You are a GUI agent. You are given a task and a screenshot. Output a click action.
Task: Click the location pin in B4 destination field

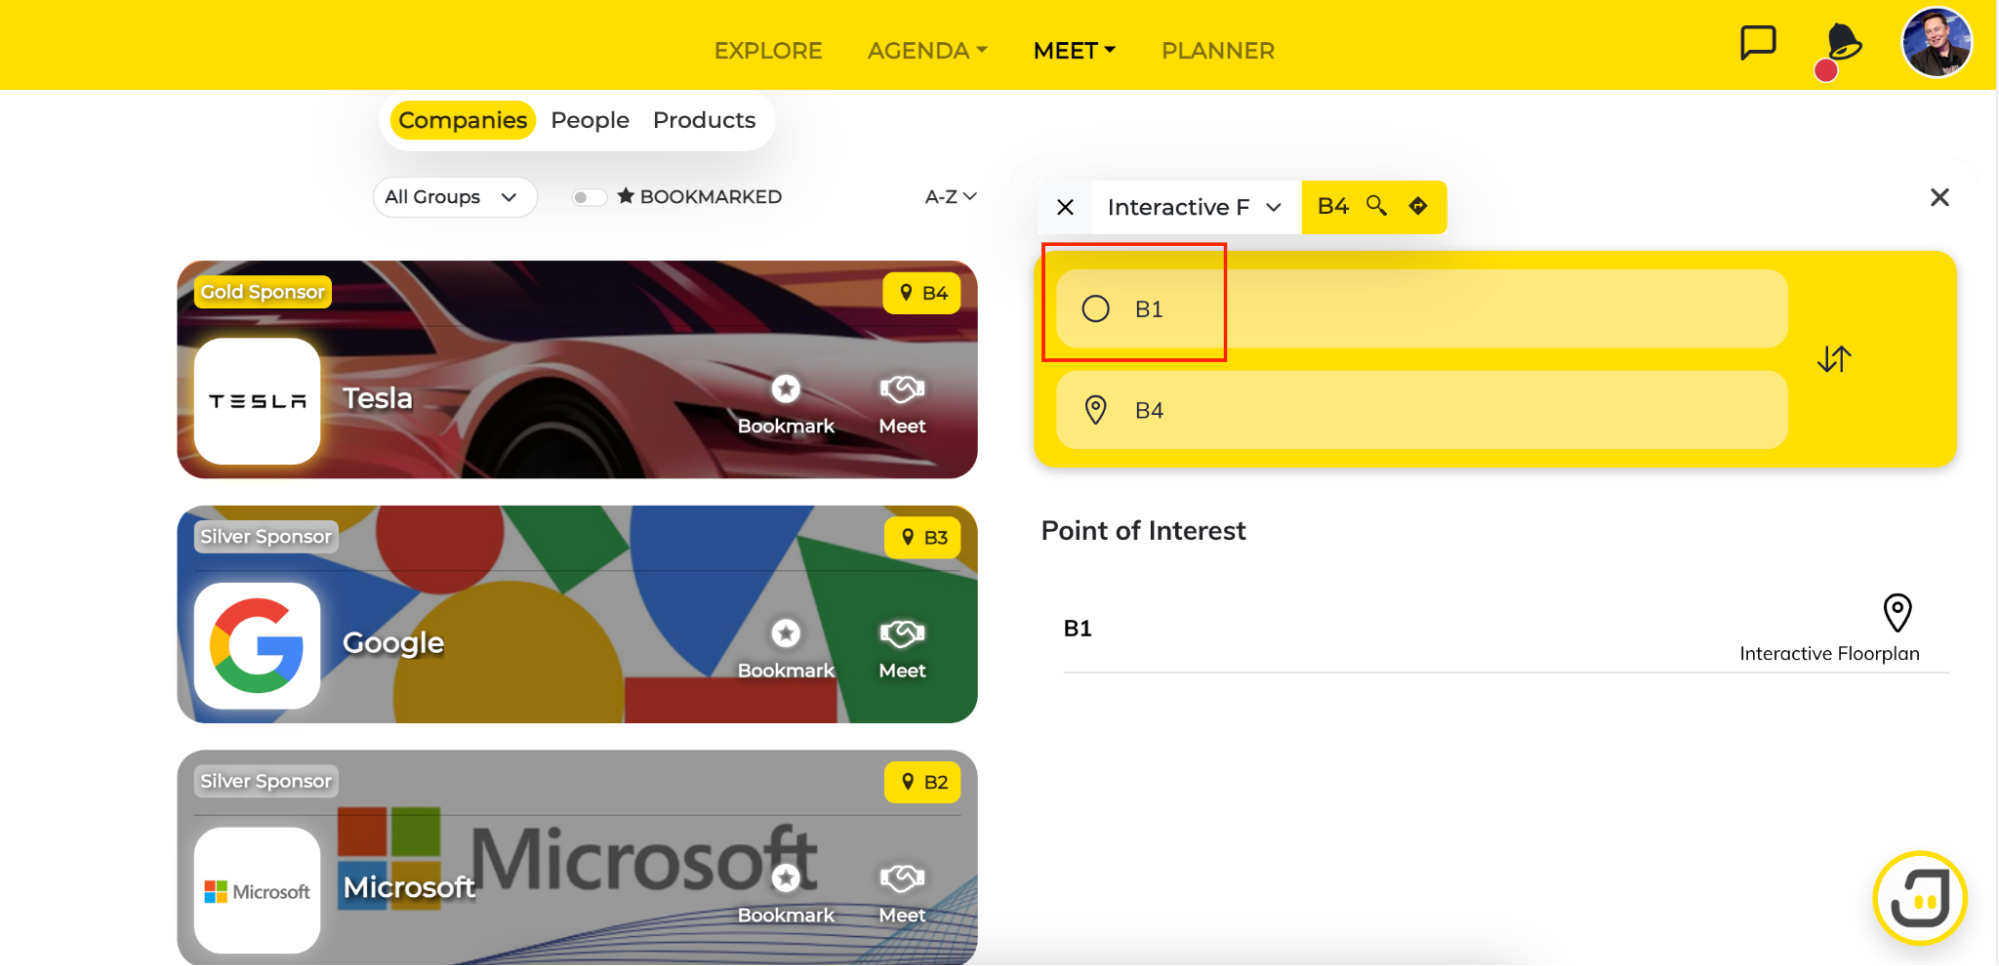[x=1096, y=410]
